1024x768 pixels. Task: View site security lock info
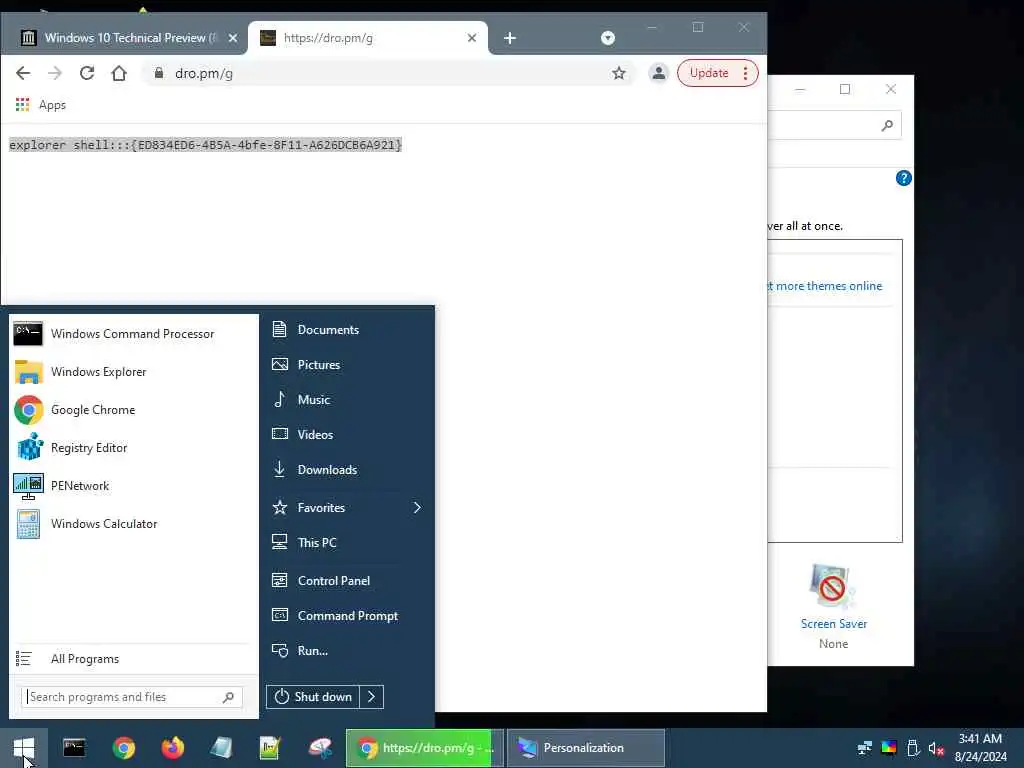159,73
